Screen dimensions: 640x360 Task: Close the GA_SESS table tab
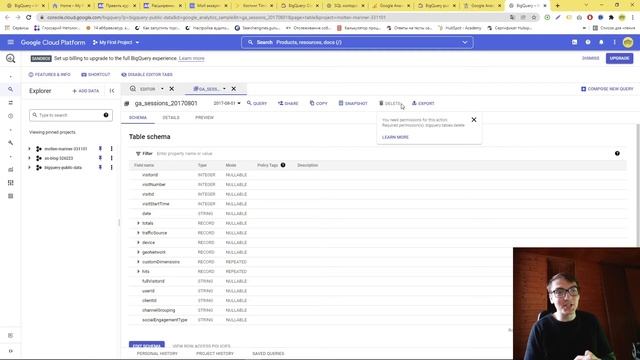coord(233,89)
